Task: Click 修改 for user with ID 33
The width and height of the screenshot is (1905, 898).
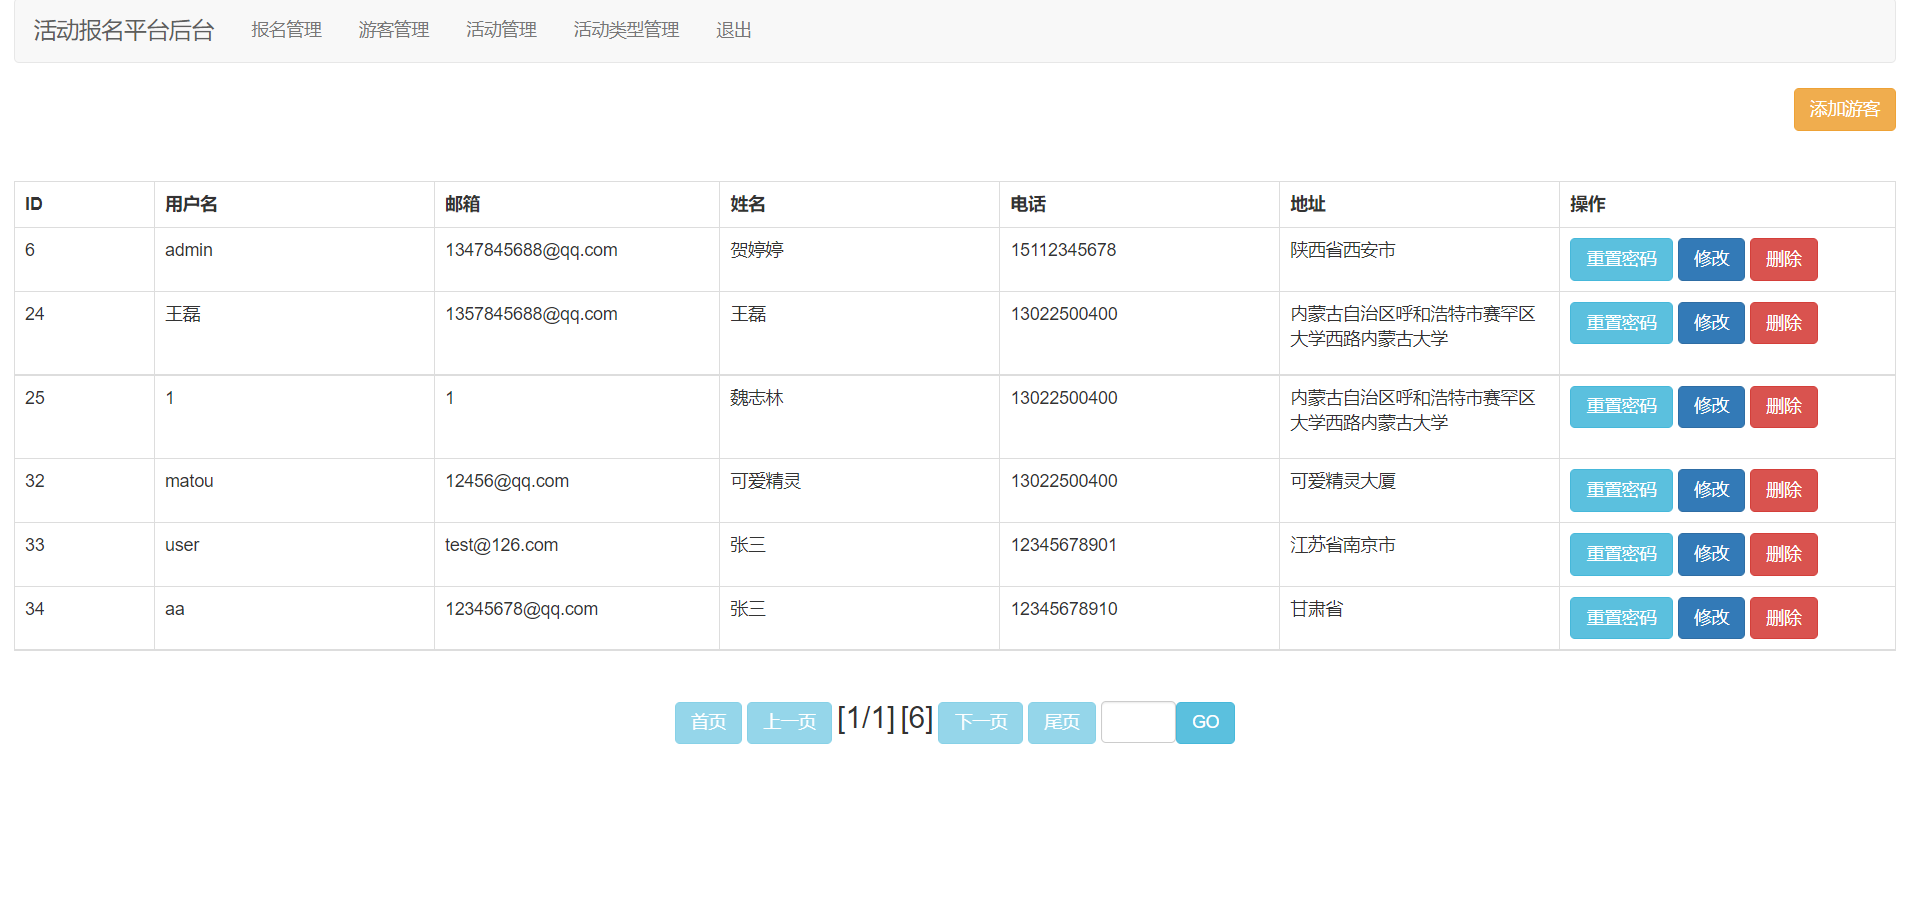Action: [x=1710, y=554]
